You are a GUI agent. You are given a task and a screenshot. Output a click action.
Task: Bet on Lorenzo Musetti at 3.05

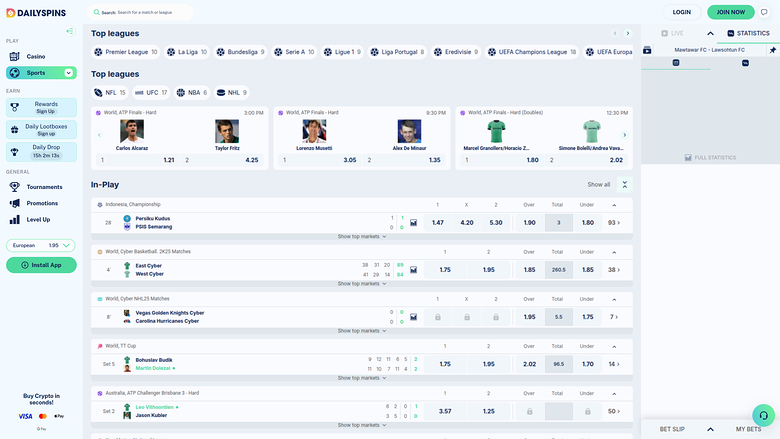point(320,160)
